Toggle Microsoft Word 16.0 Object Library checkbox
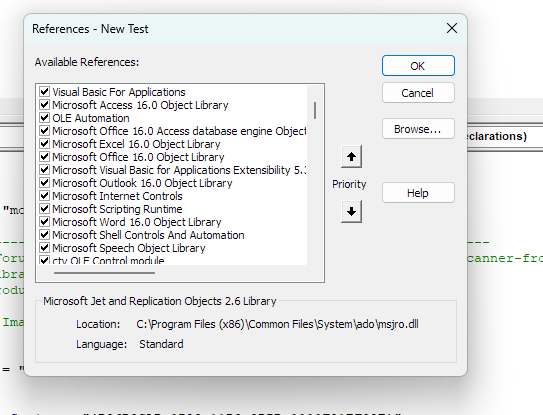Screen dimensions: 543x415 44,222
